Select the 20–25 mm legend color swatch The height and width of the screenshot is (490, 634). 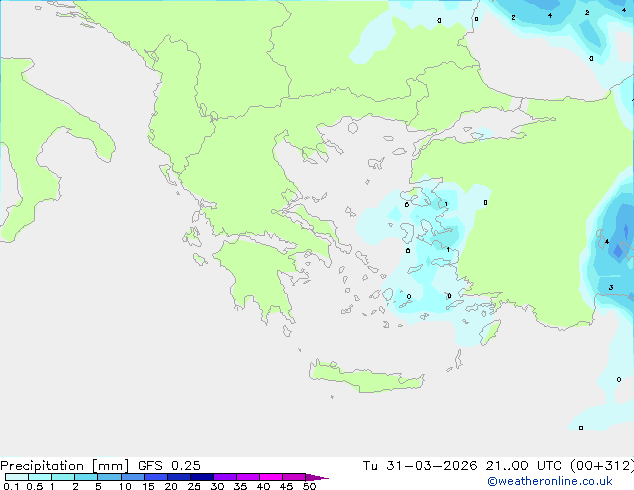[179, 477]
